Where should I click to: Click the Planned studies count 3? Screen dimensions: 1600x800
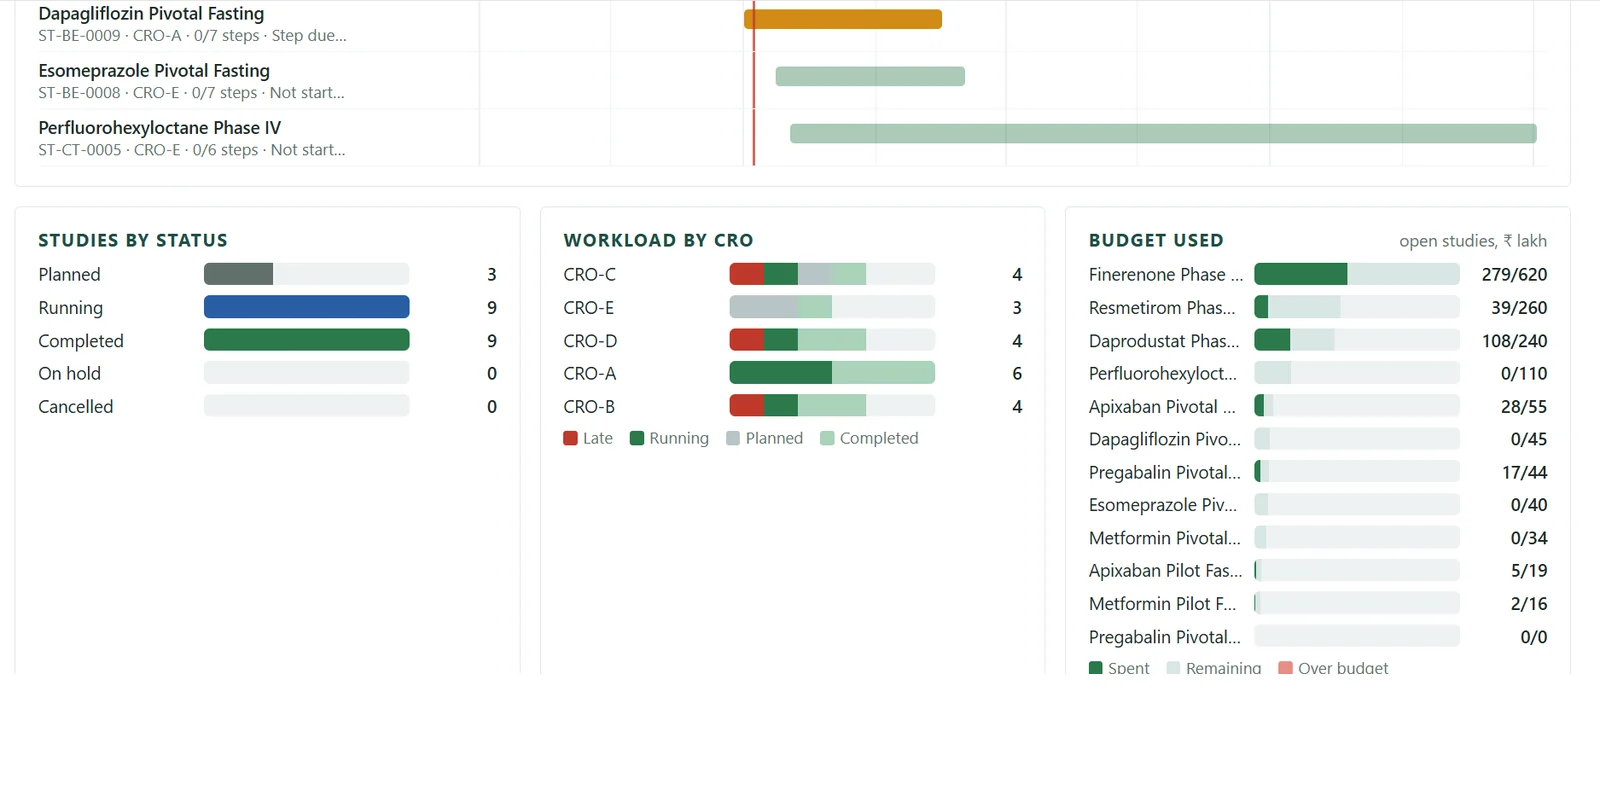pyautogui.click(x=491, y=274)
